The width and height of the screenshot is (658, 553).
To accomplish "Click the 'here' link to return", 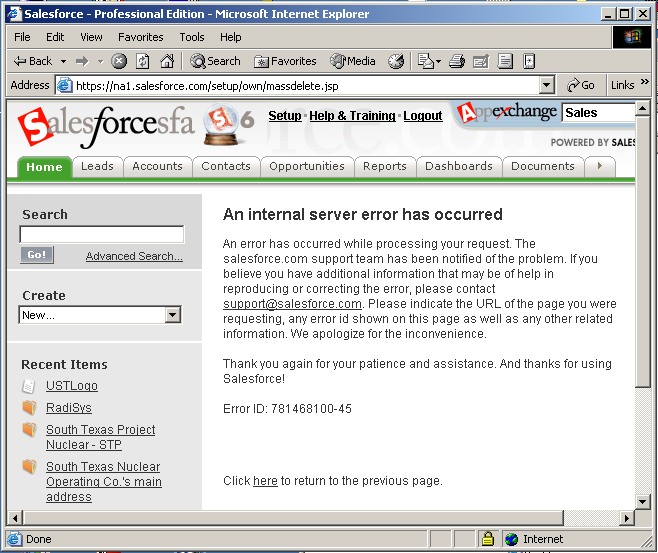I will tap(265, 481).
